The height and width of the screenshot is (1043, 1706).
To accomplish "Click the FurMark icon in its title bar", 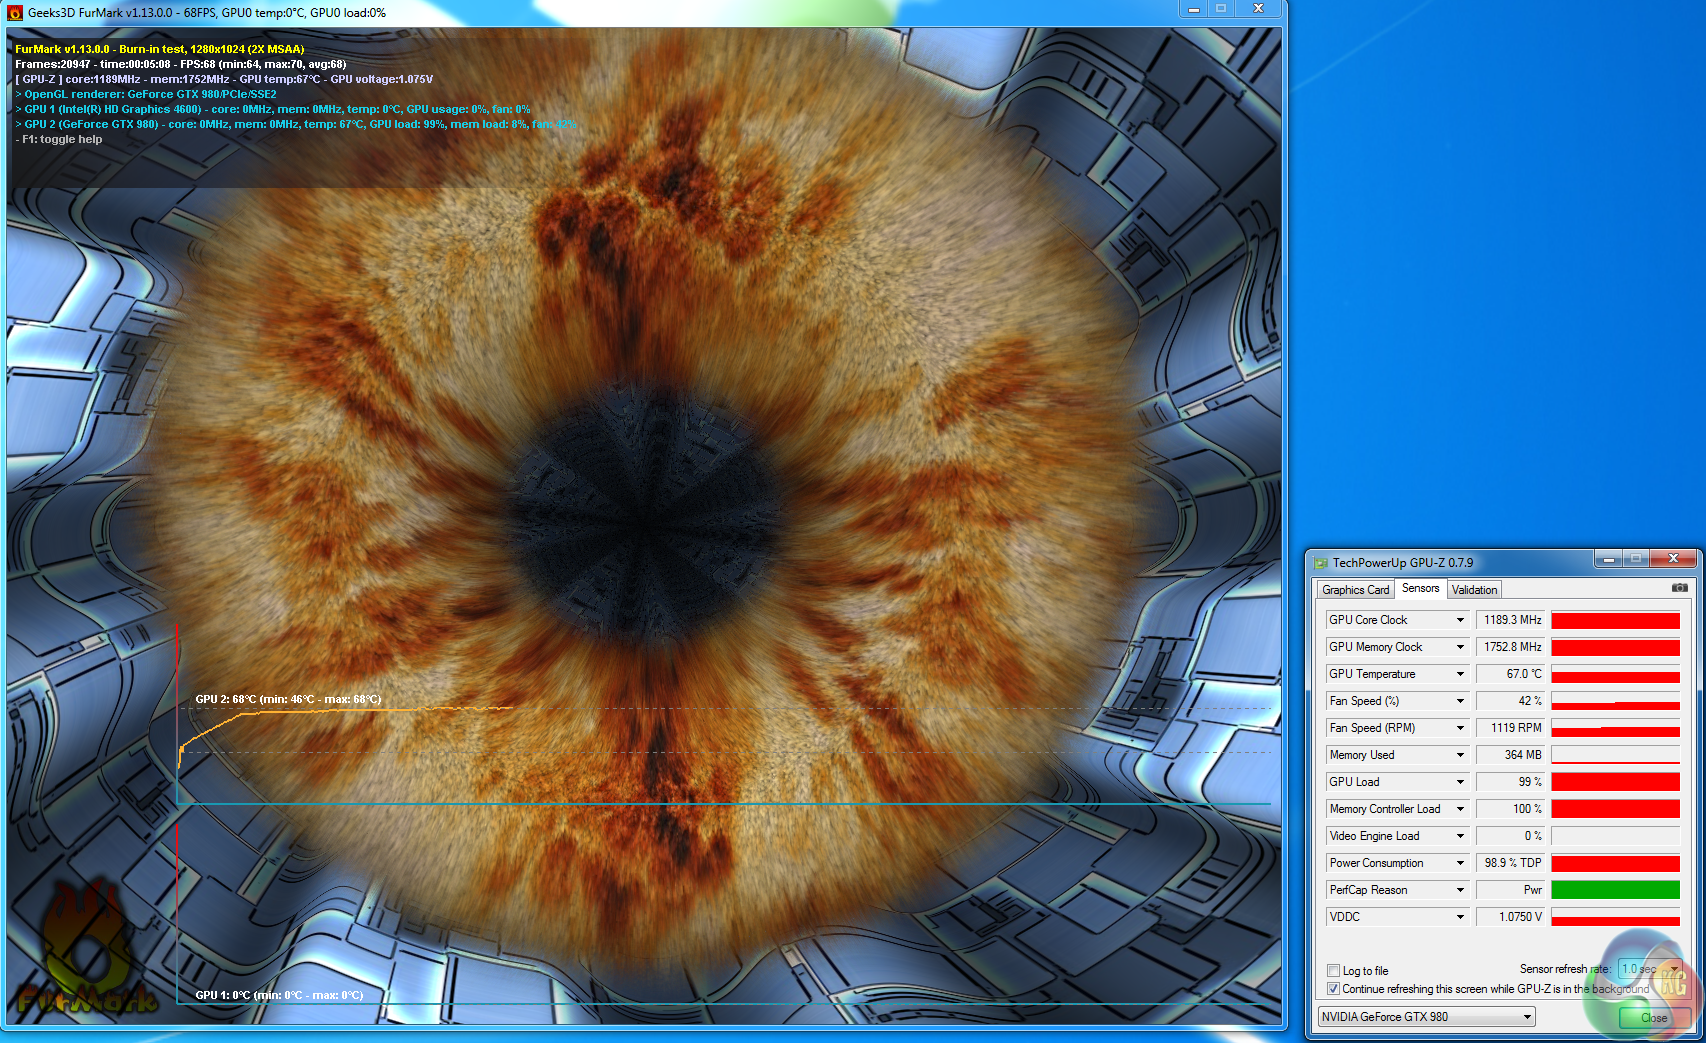I will point(15,13).
